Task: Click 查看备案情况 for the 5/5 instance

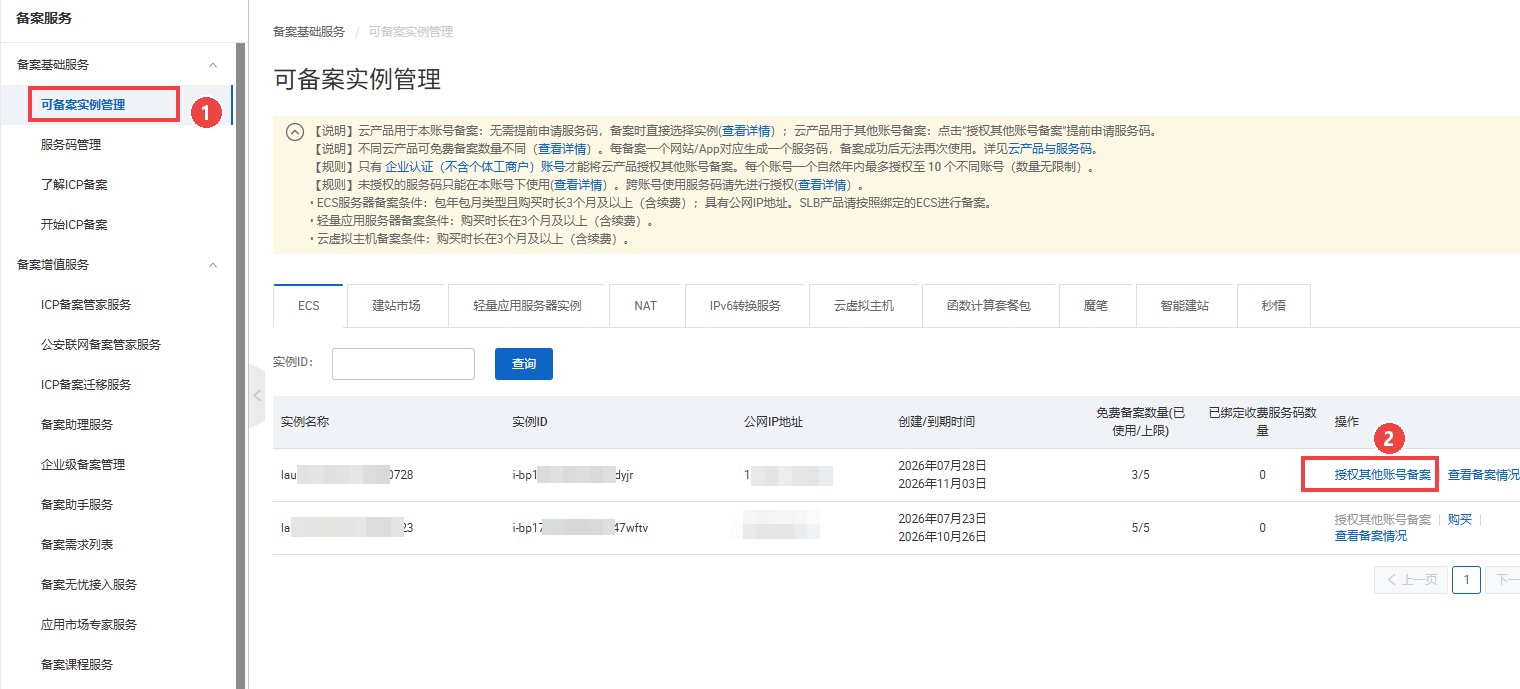Action: tap(1370, 536)
